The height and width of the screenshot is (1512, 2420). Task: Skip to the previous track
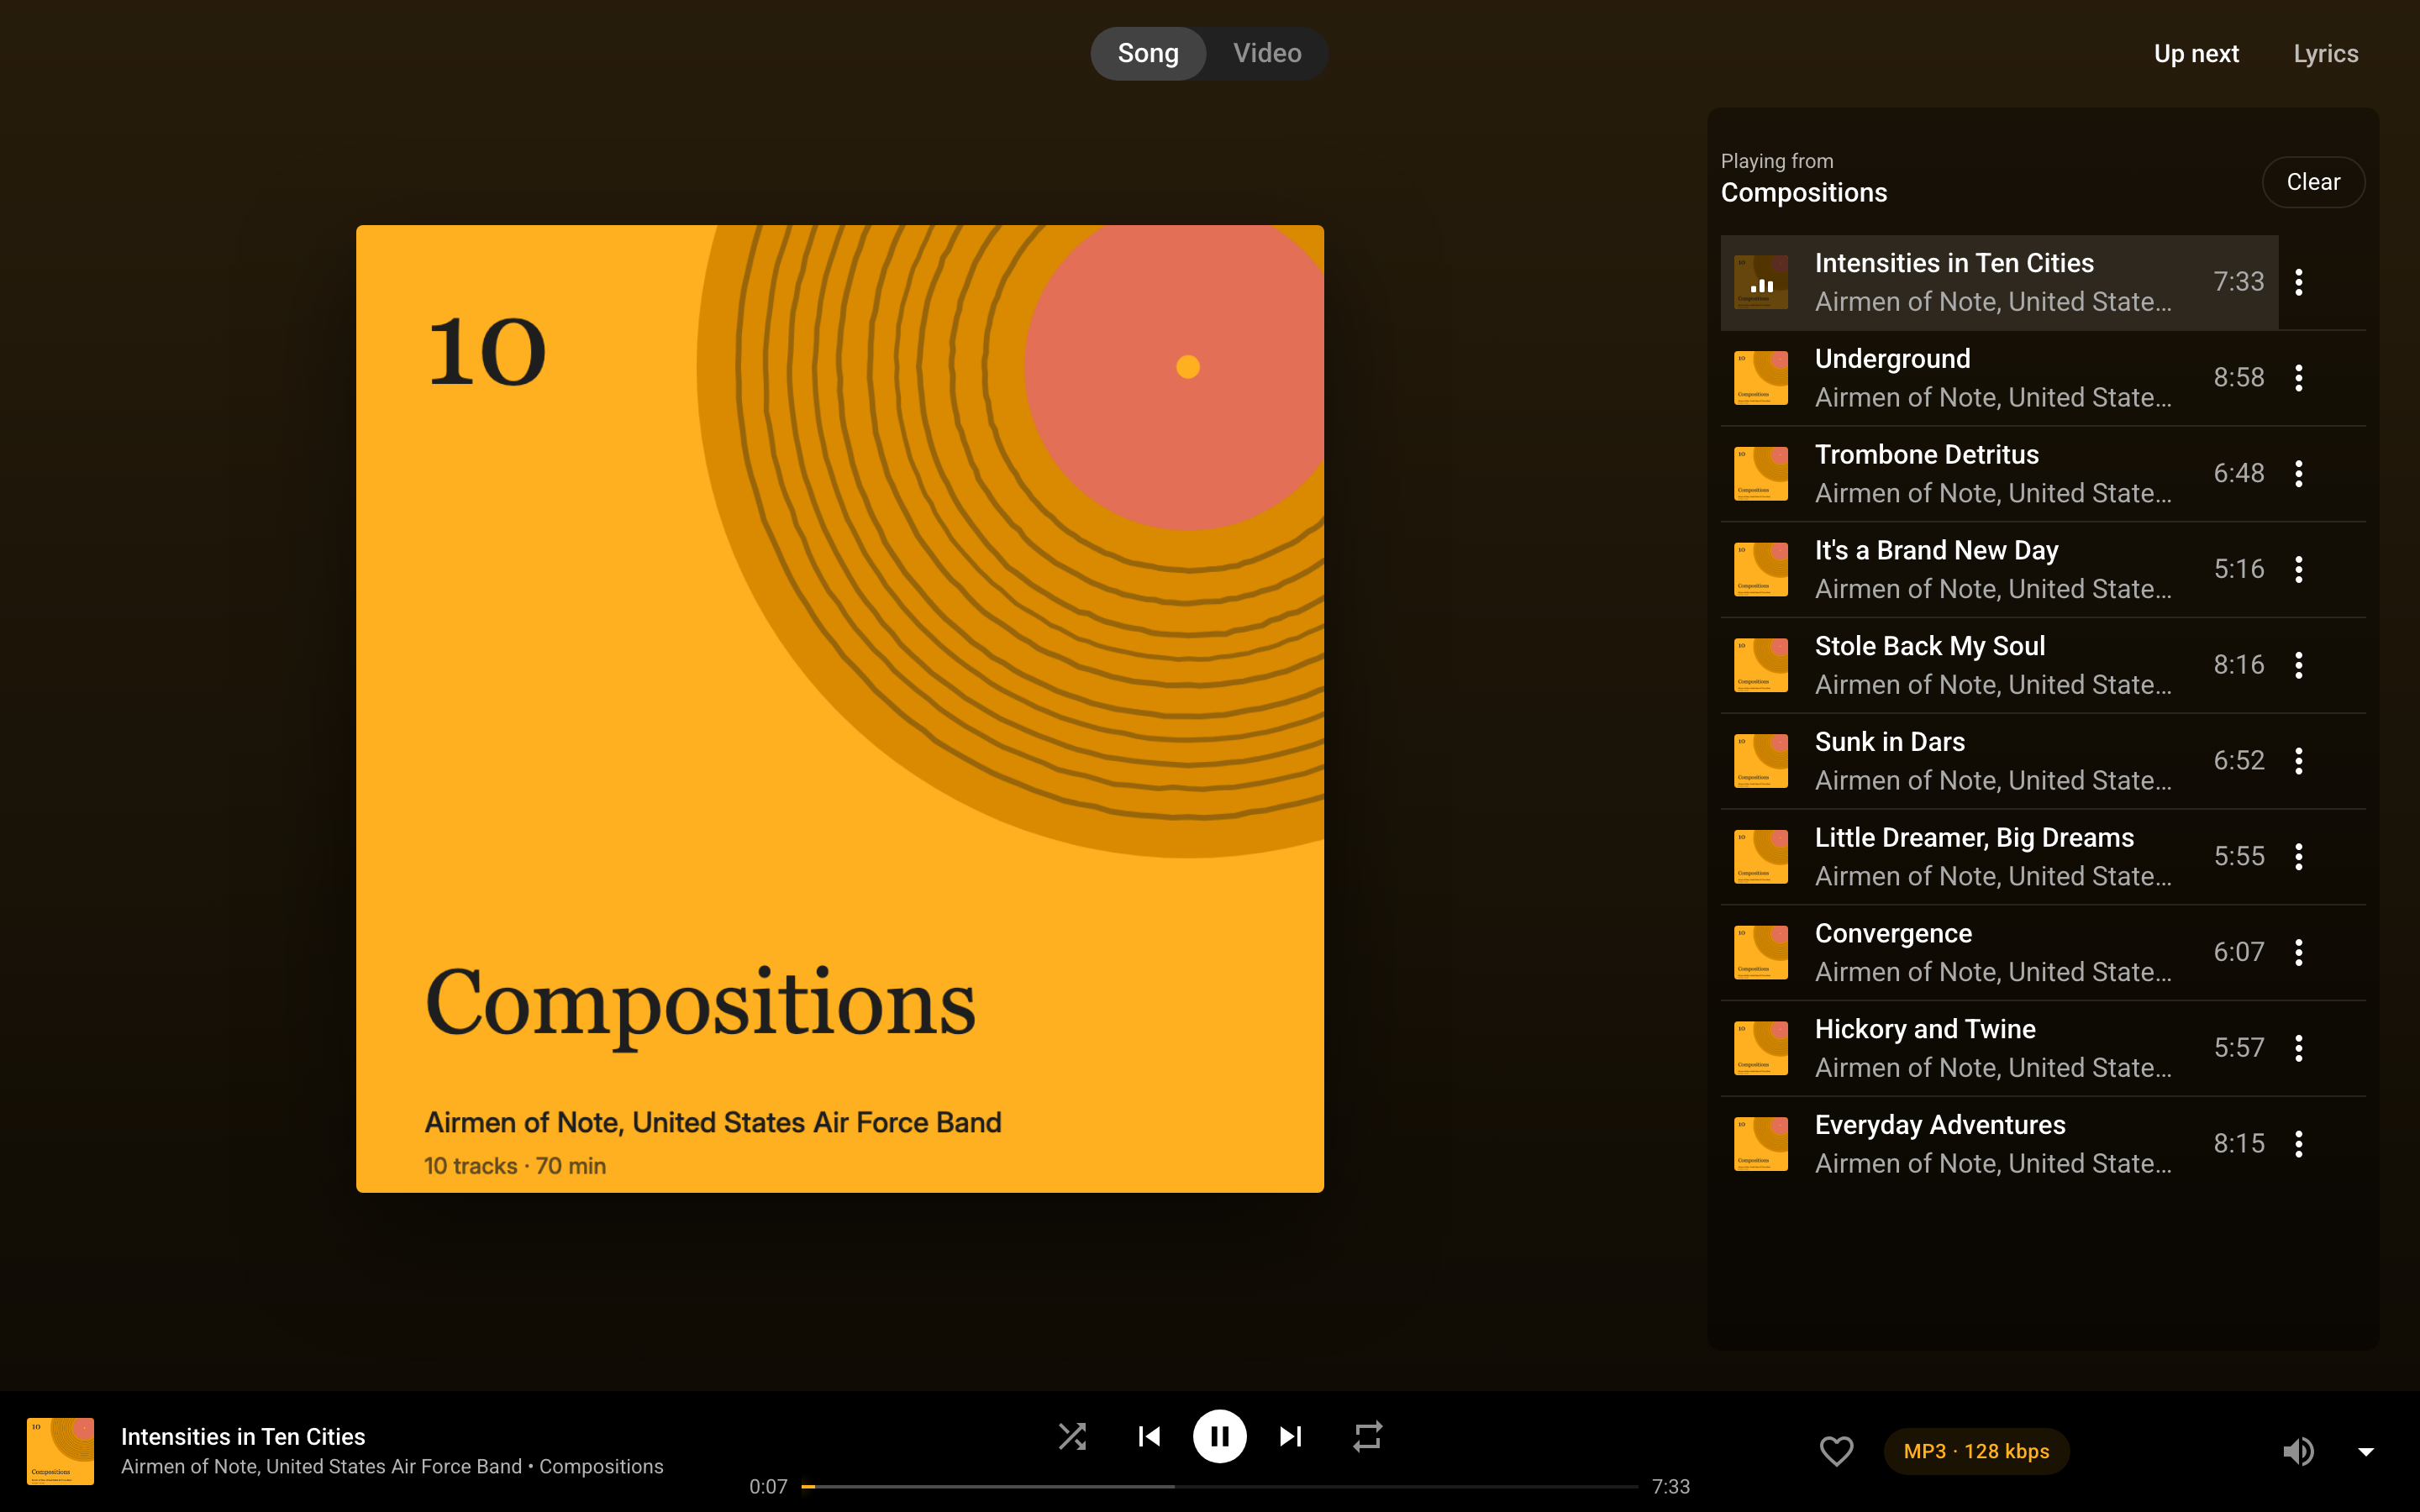(1149, 1437)
